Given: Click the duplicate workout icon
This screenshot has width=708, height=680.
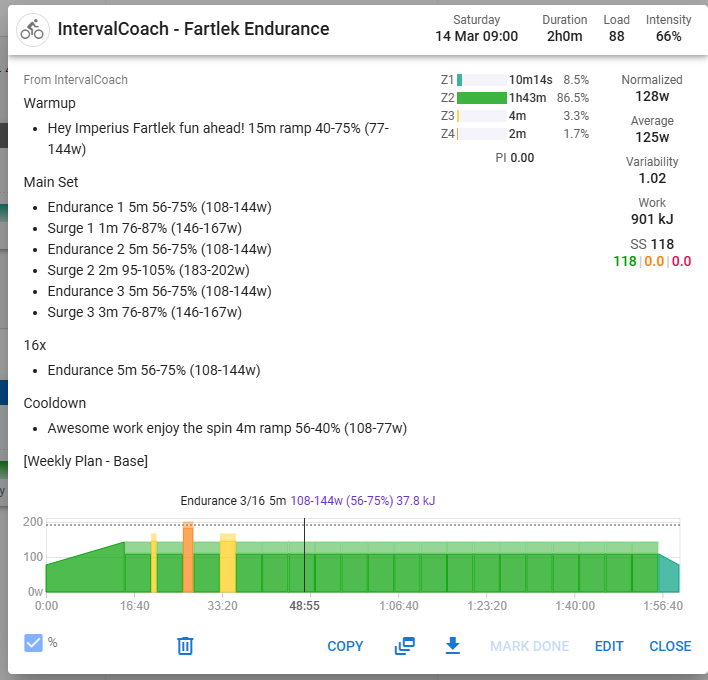Looking at the screenshot, I should point(404,646).
